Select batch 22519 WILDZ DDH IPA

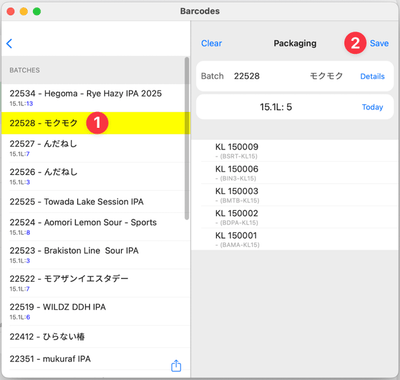click(96, 311)
